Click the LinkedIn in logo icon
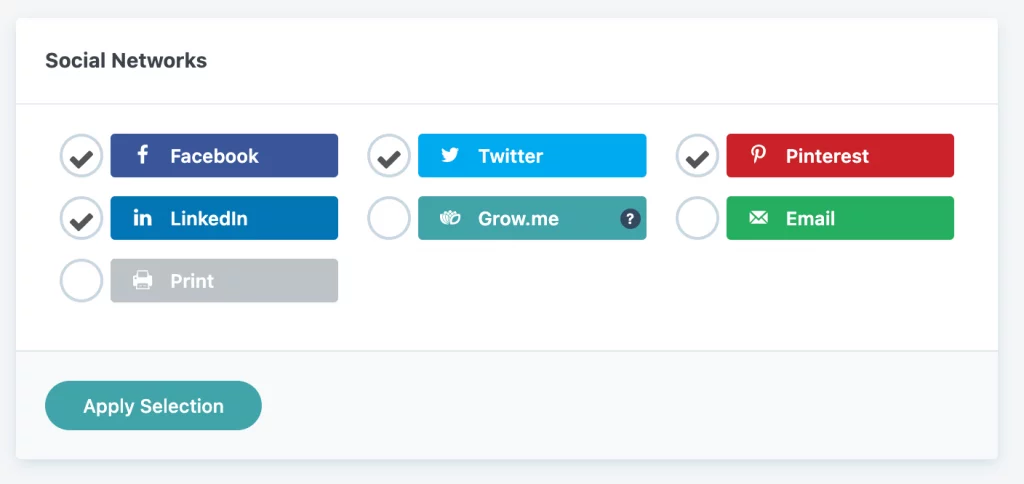 click(x=142, y=218)
